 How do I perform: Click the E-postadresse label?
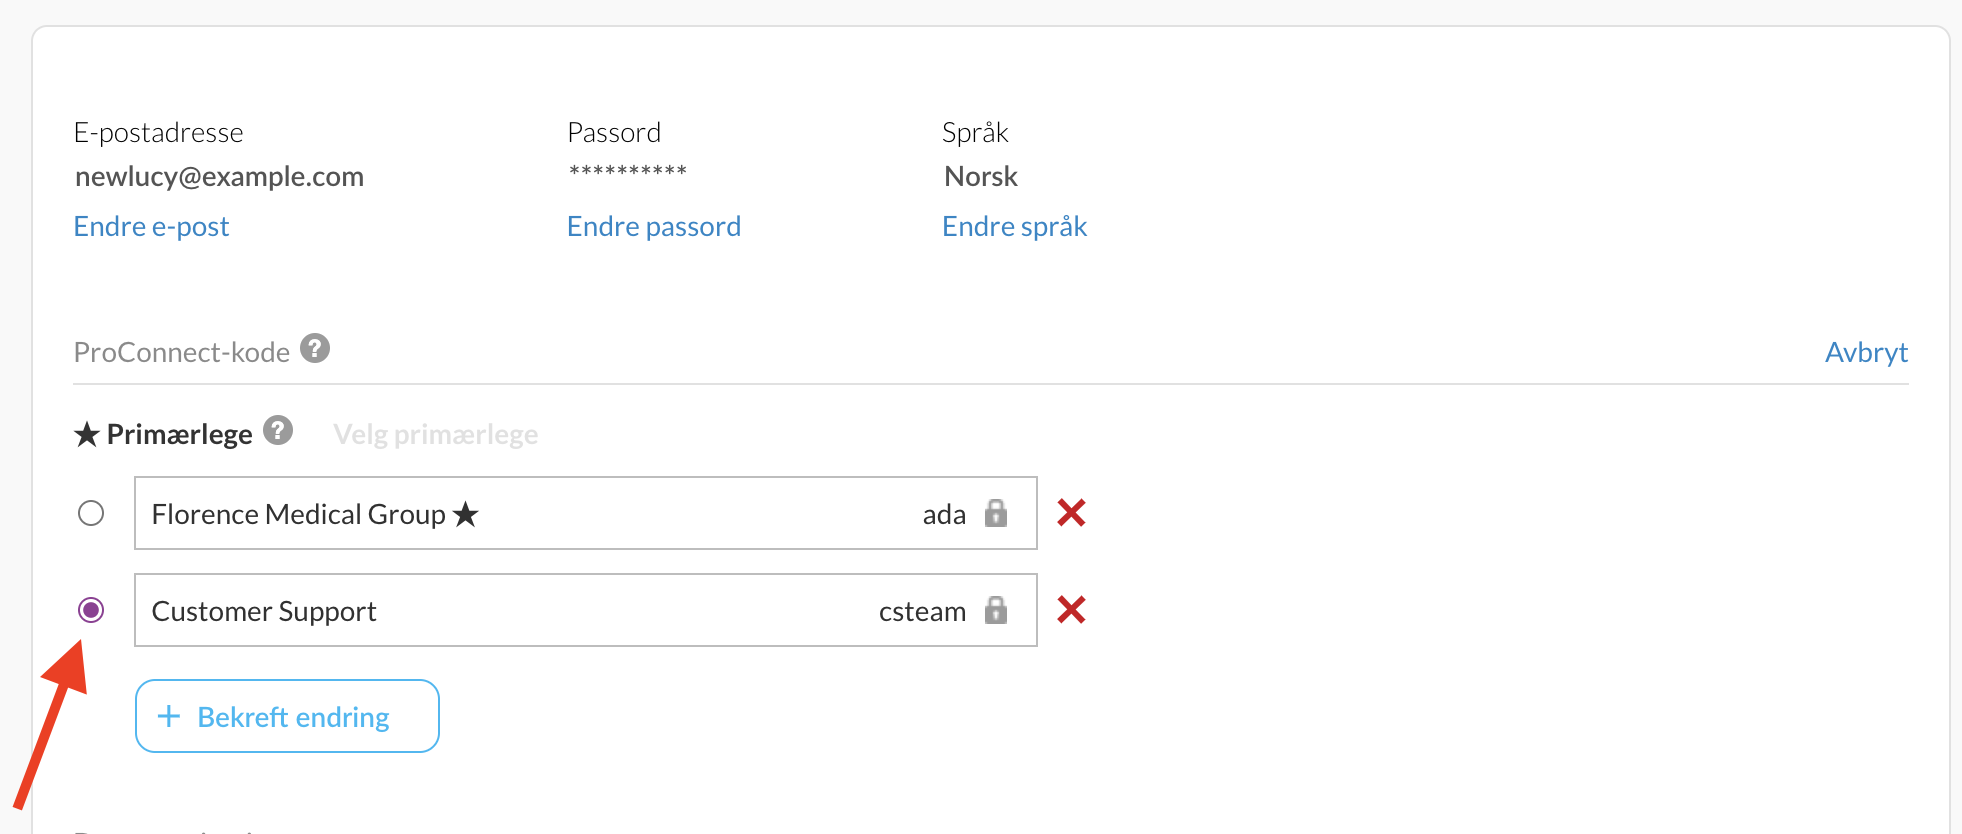coord(159,132)
